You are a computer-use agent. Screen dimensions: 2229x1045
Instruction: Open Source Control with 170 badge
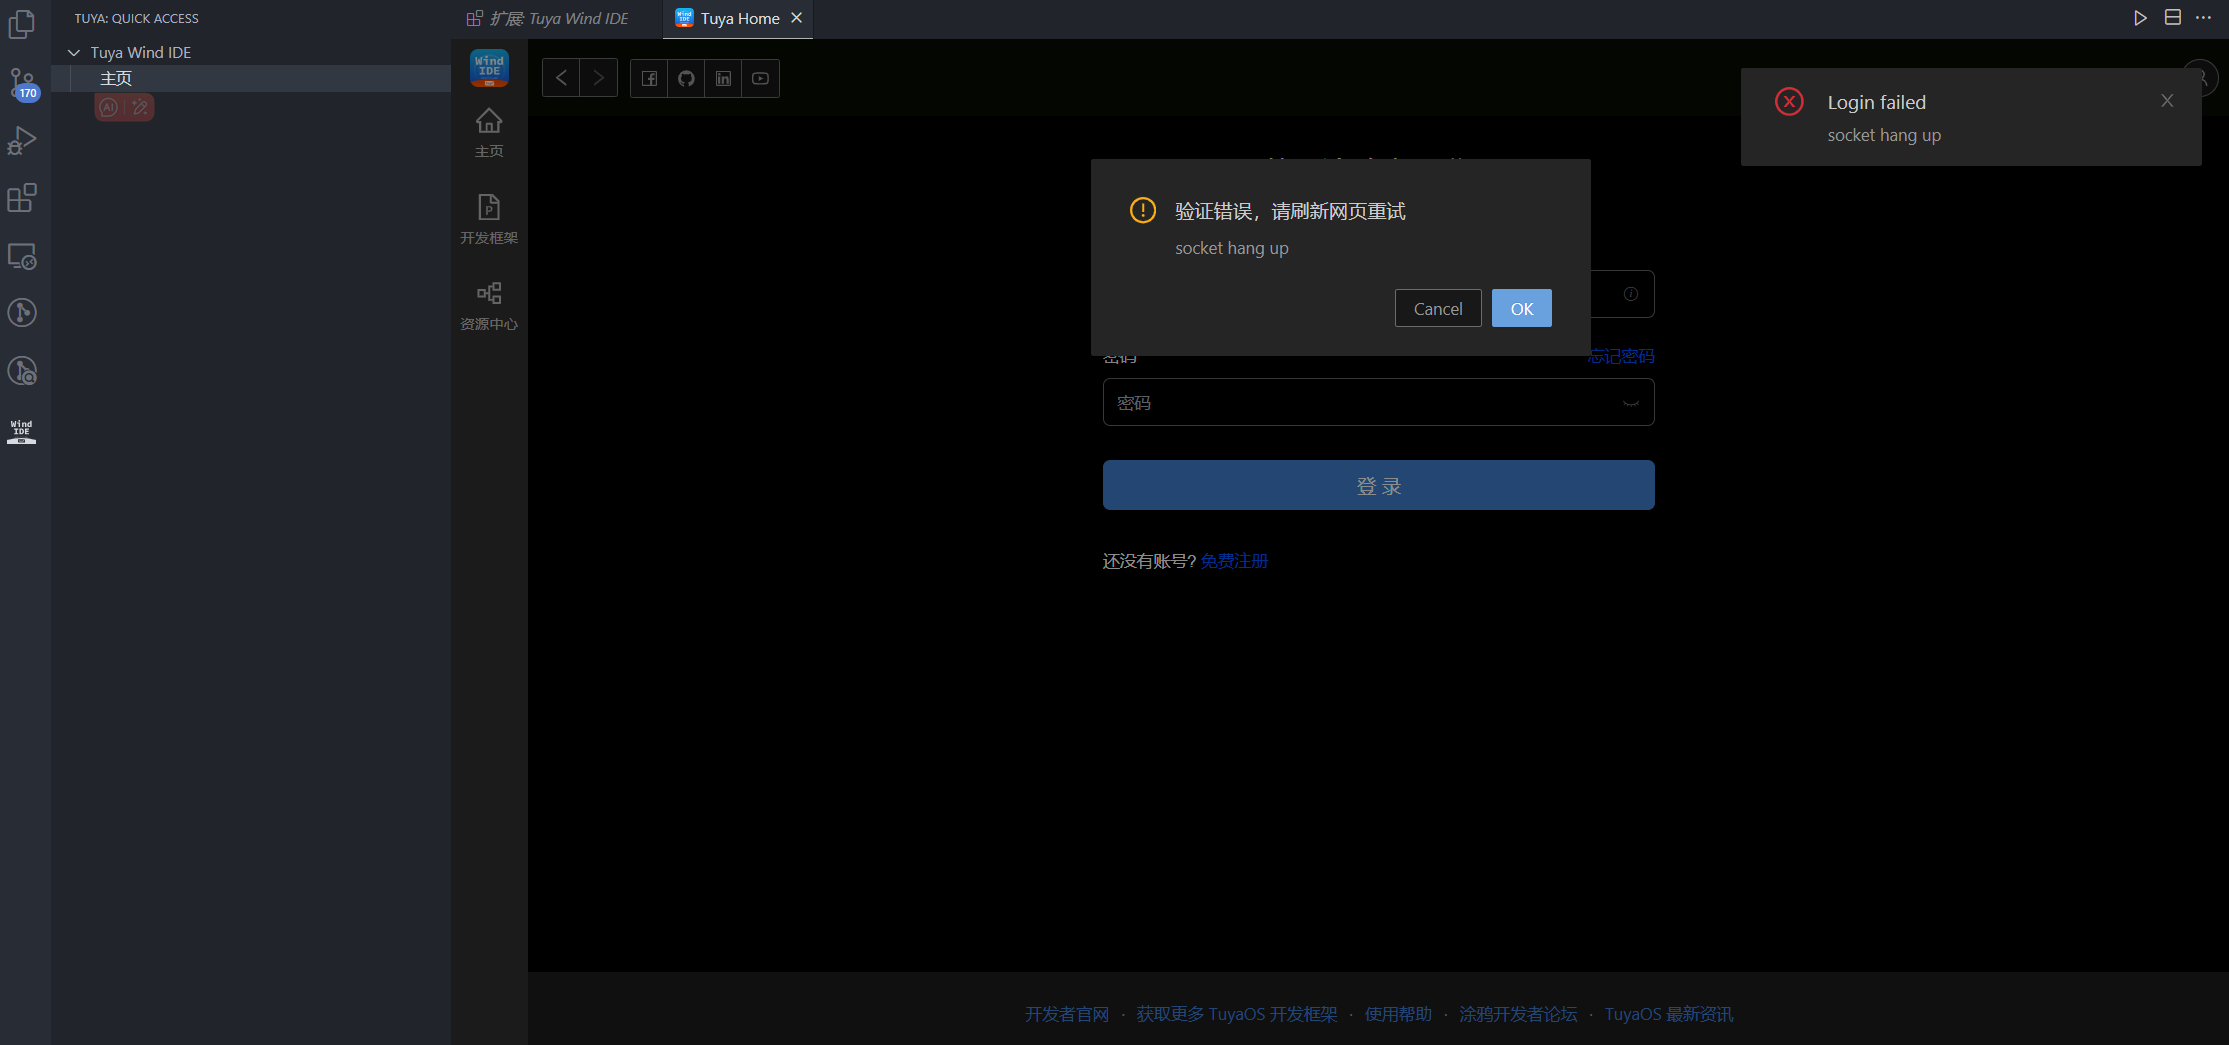(x=22, y=83)
